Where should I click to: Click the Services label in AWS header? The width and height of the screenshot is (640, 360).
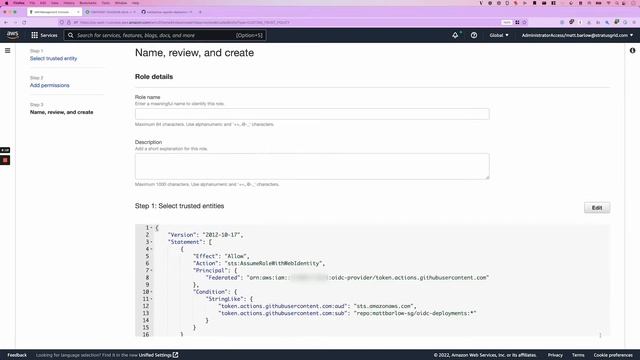[x=49, y=36]
